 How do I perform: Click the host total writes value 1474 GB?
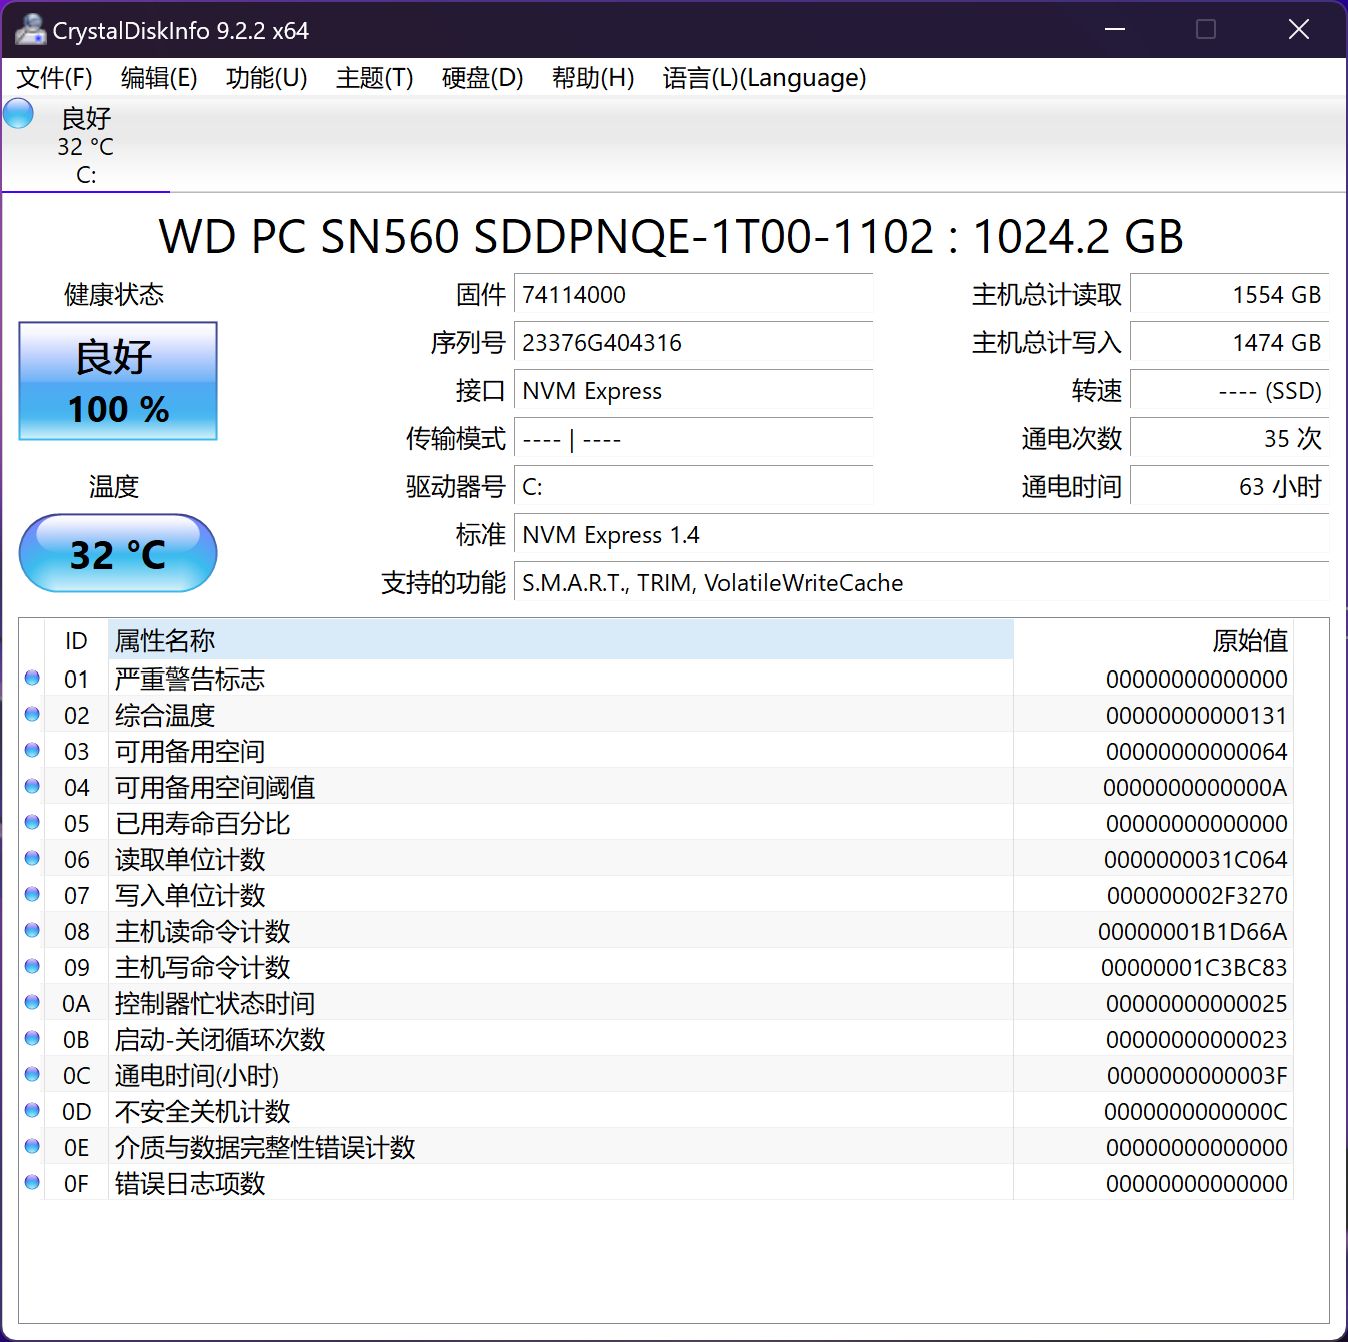(1229, 343)
